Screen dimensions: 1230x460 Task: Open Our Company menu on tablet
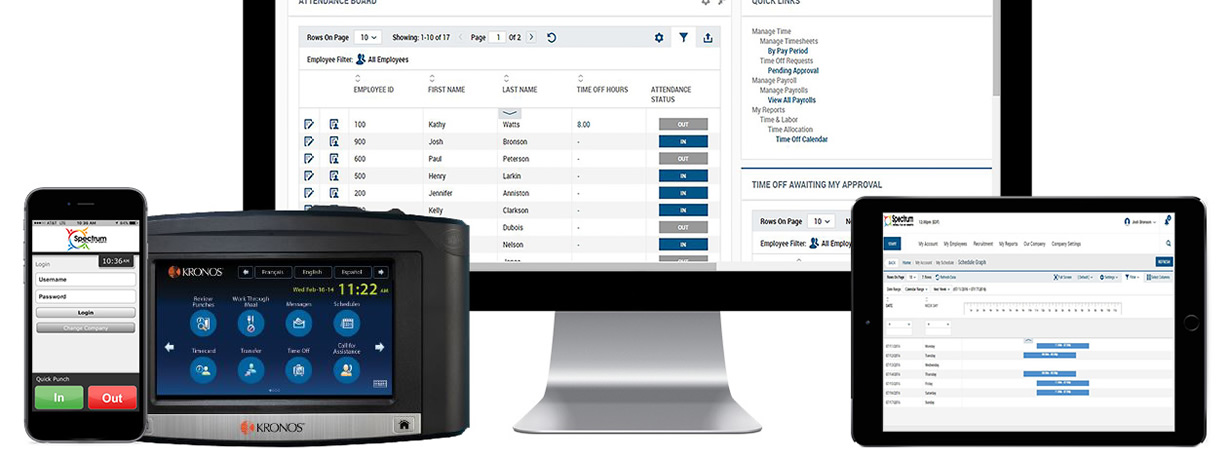(1034, 243)
